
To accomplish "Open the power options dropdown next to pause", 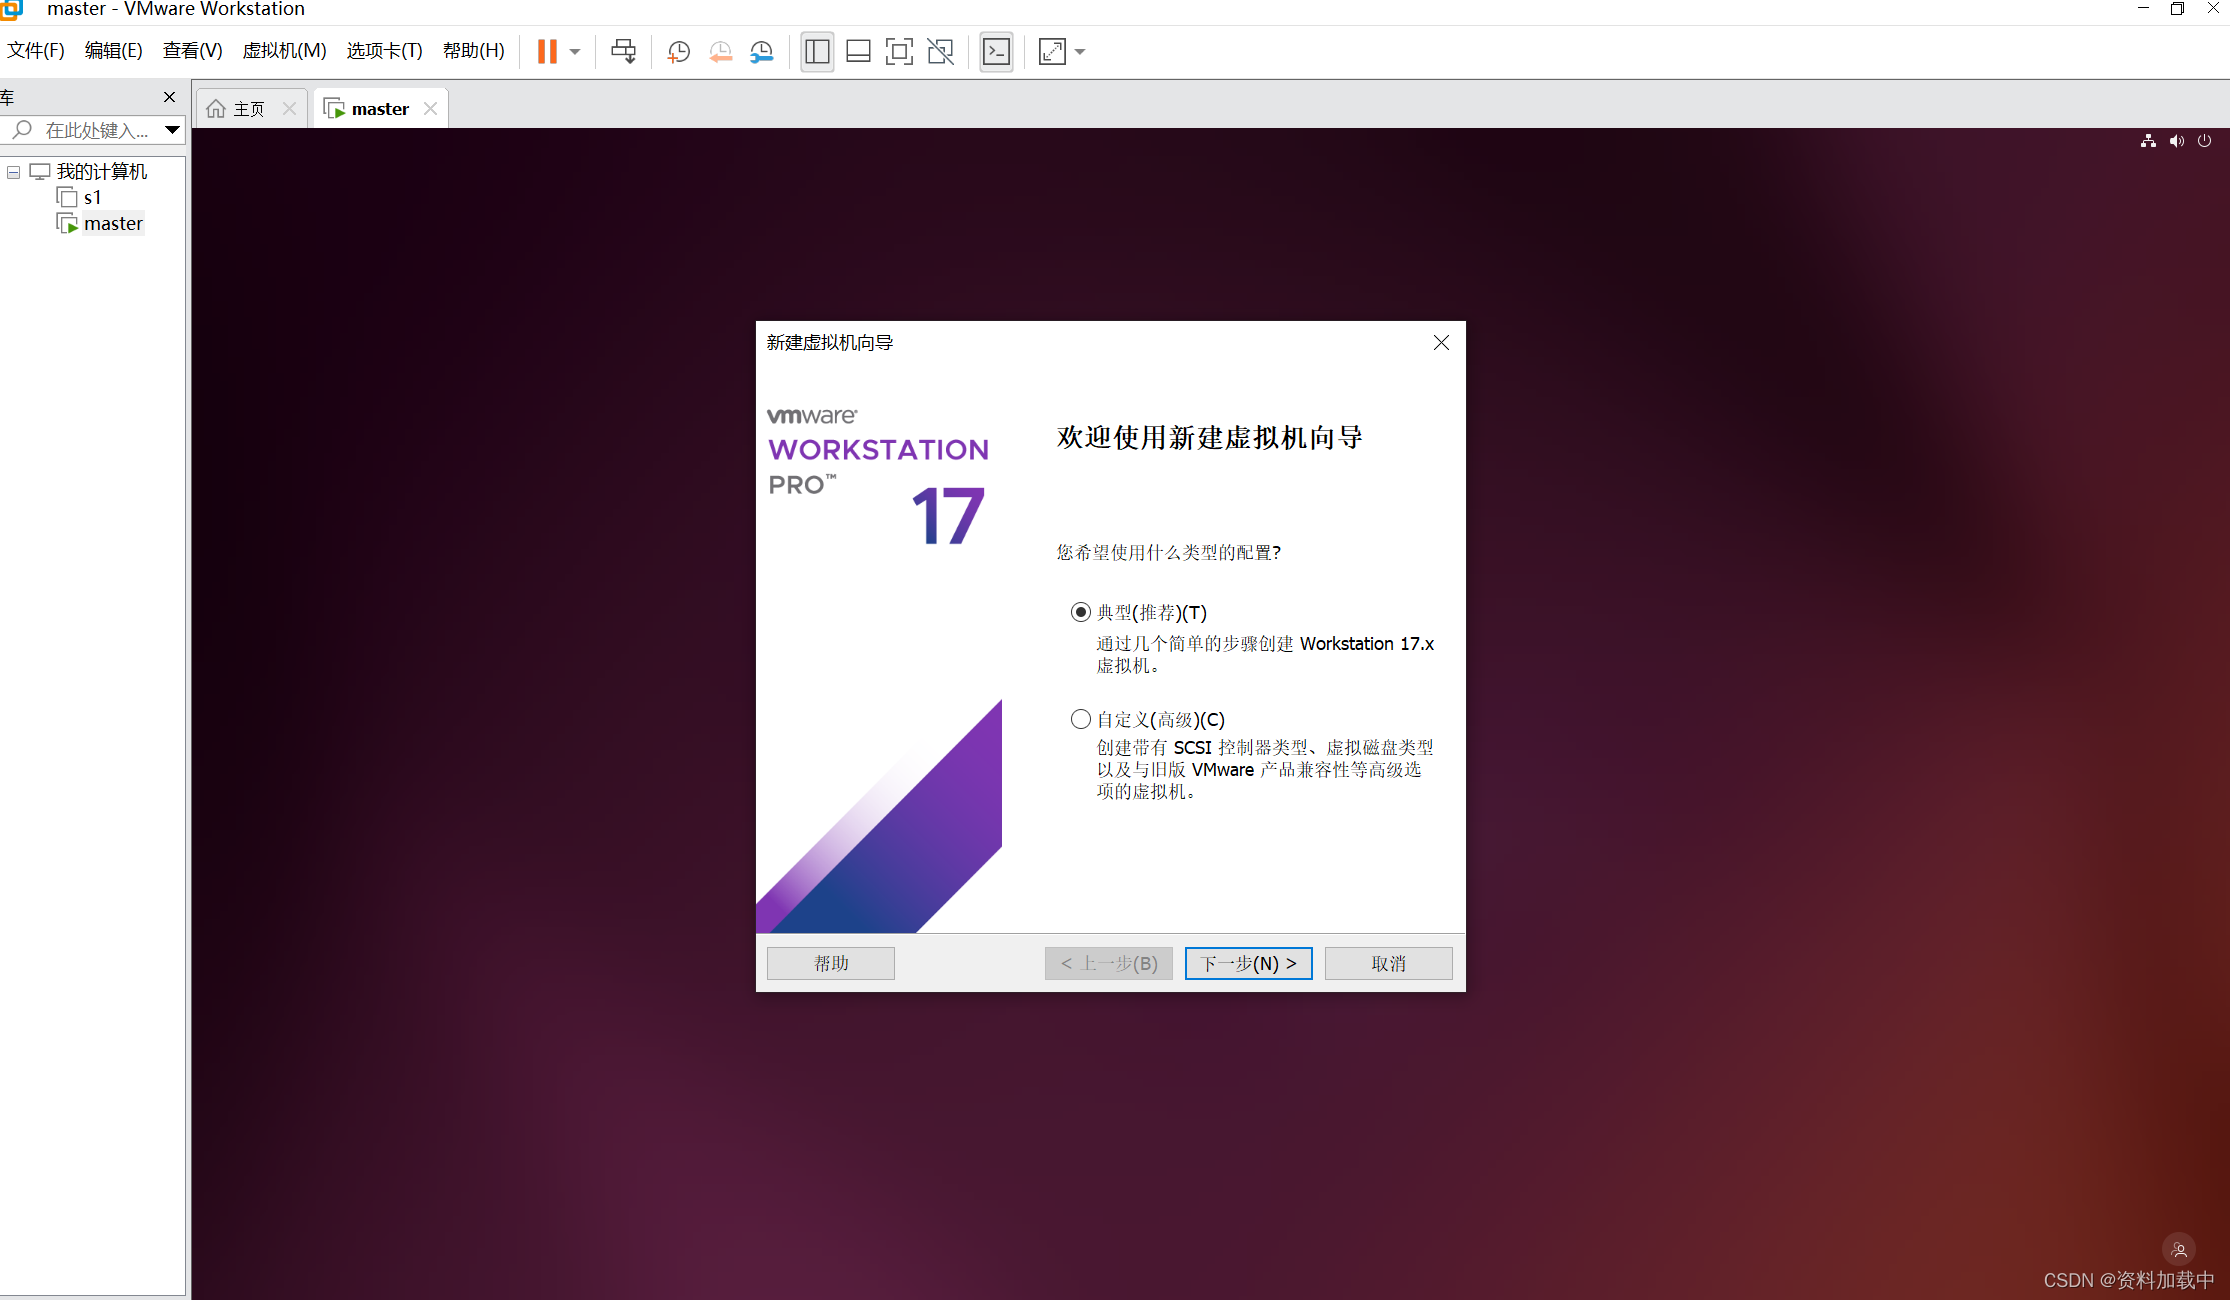I will coord(575,52).
